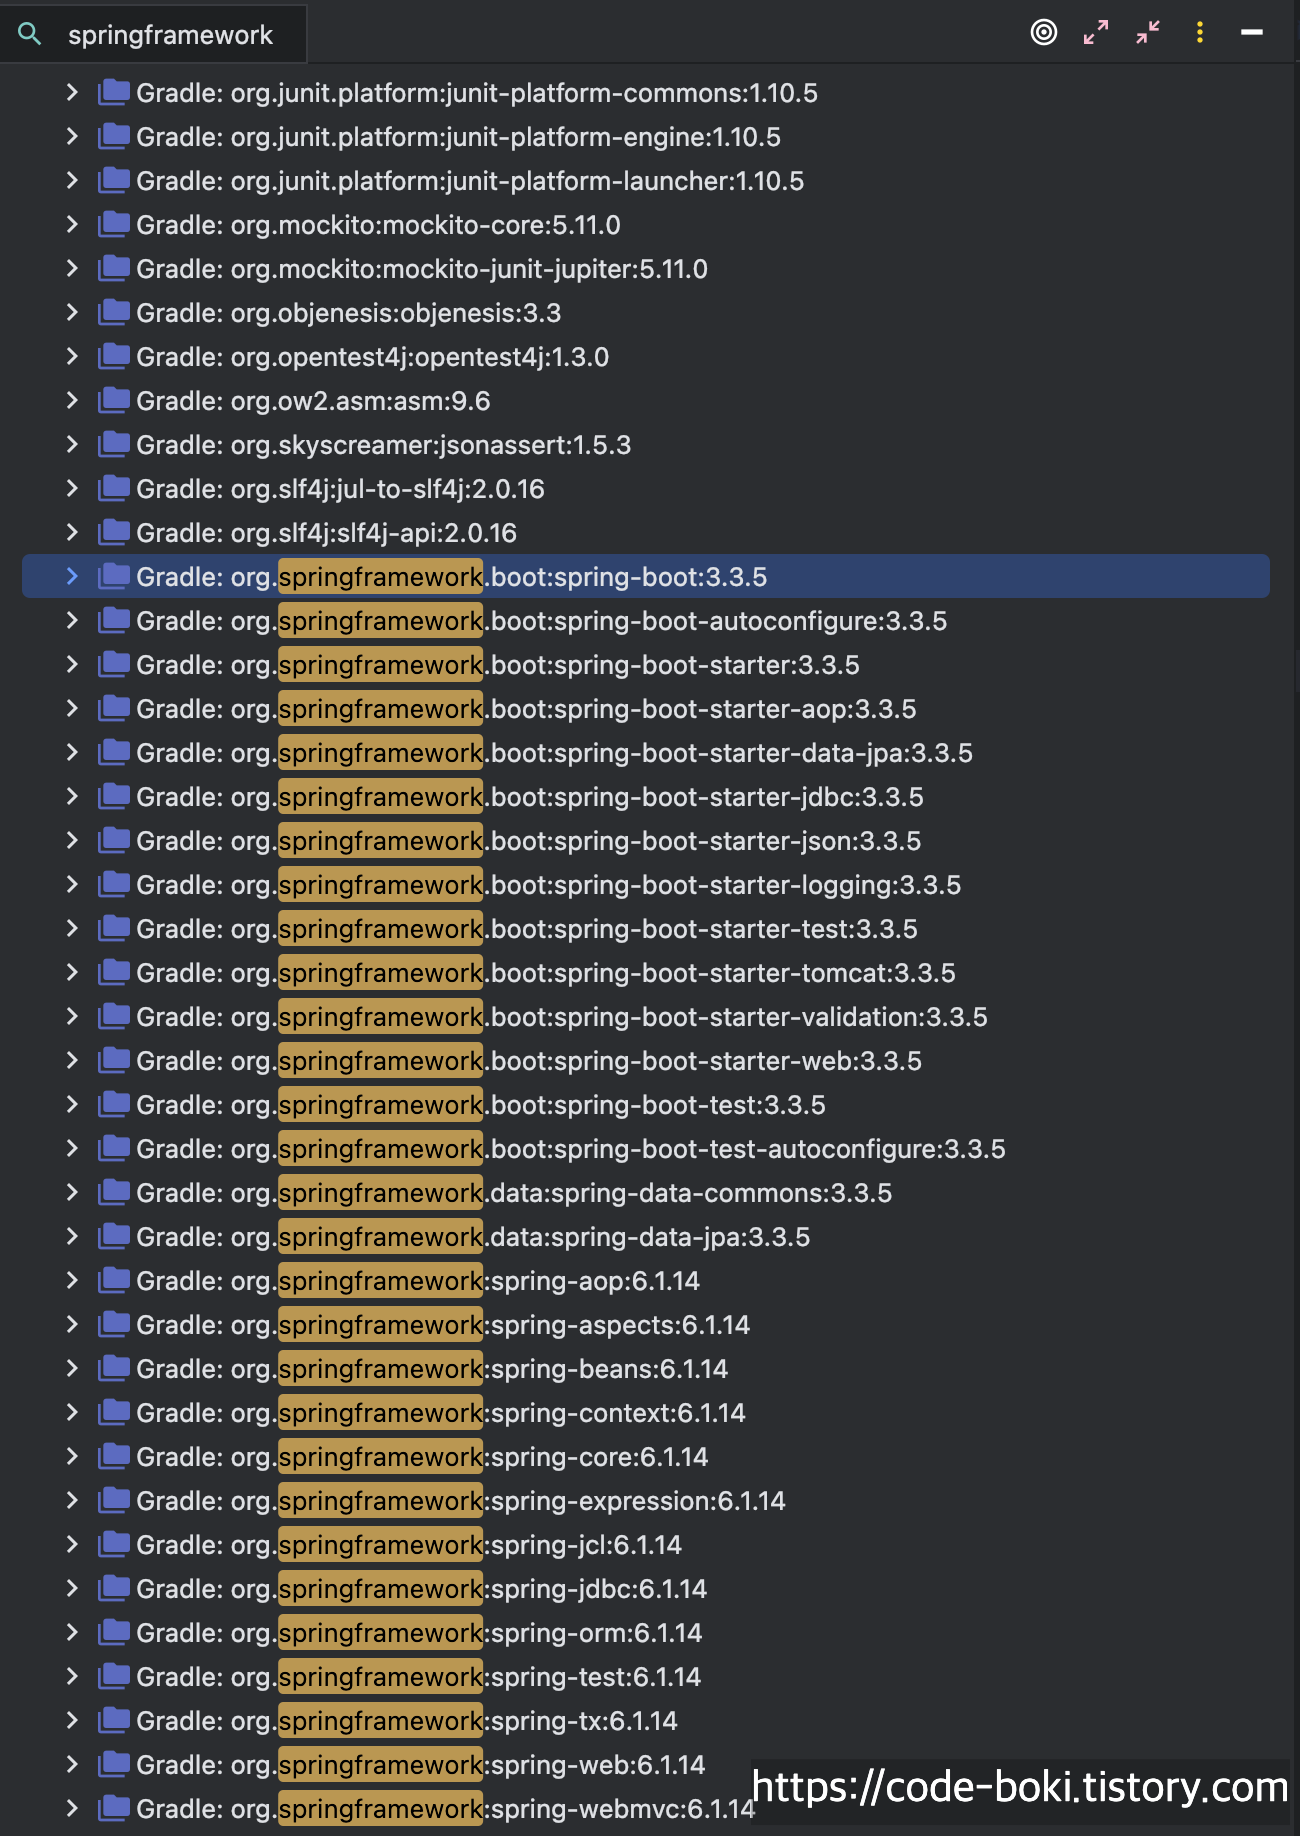Click folder icon of junit-platform-launcher:1.10.5

tap(114, 180)
